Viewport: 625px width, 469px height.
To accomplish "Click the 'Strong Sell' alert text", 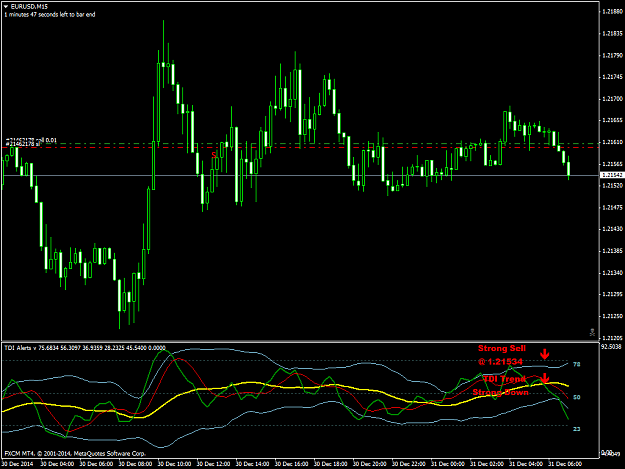I will pyautogui.click(x=502, y=349).
